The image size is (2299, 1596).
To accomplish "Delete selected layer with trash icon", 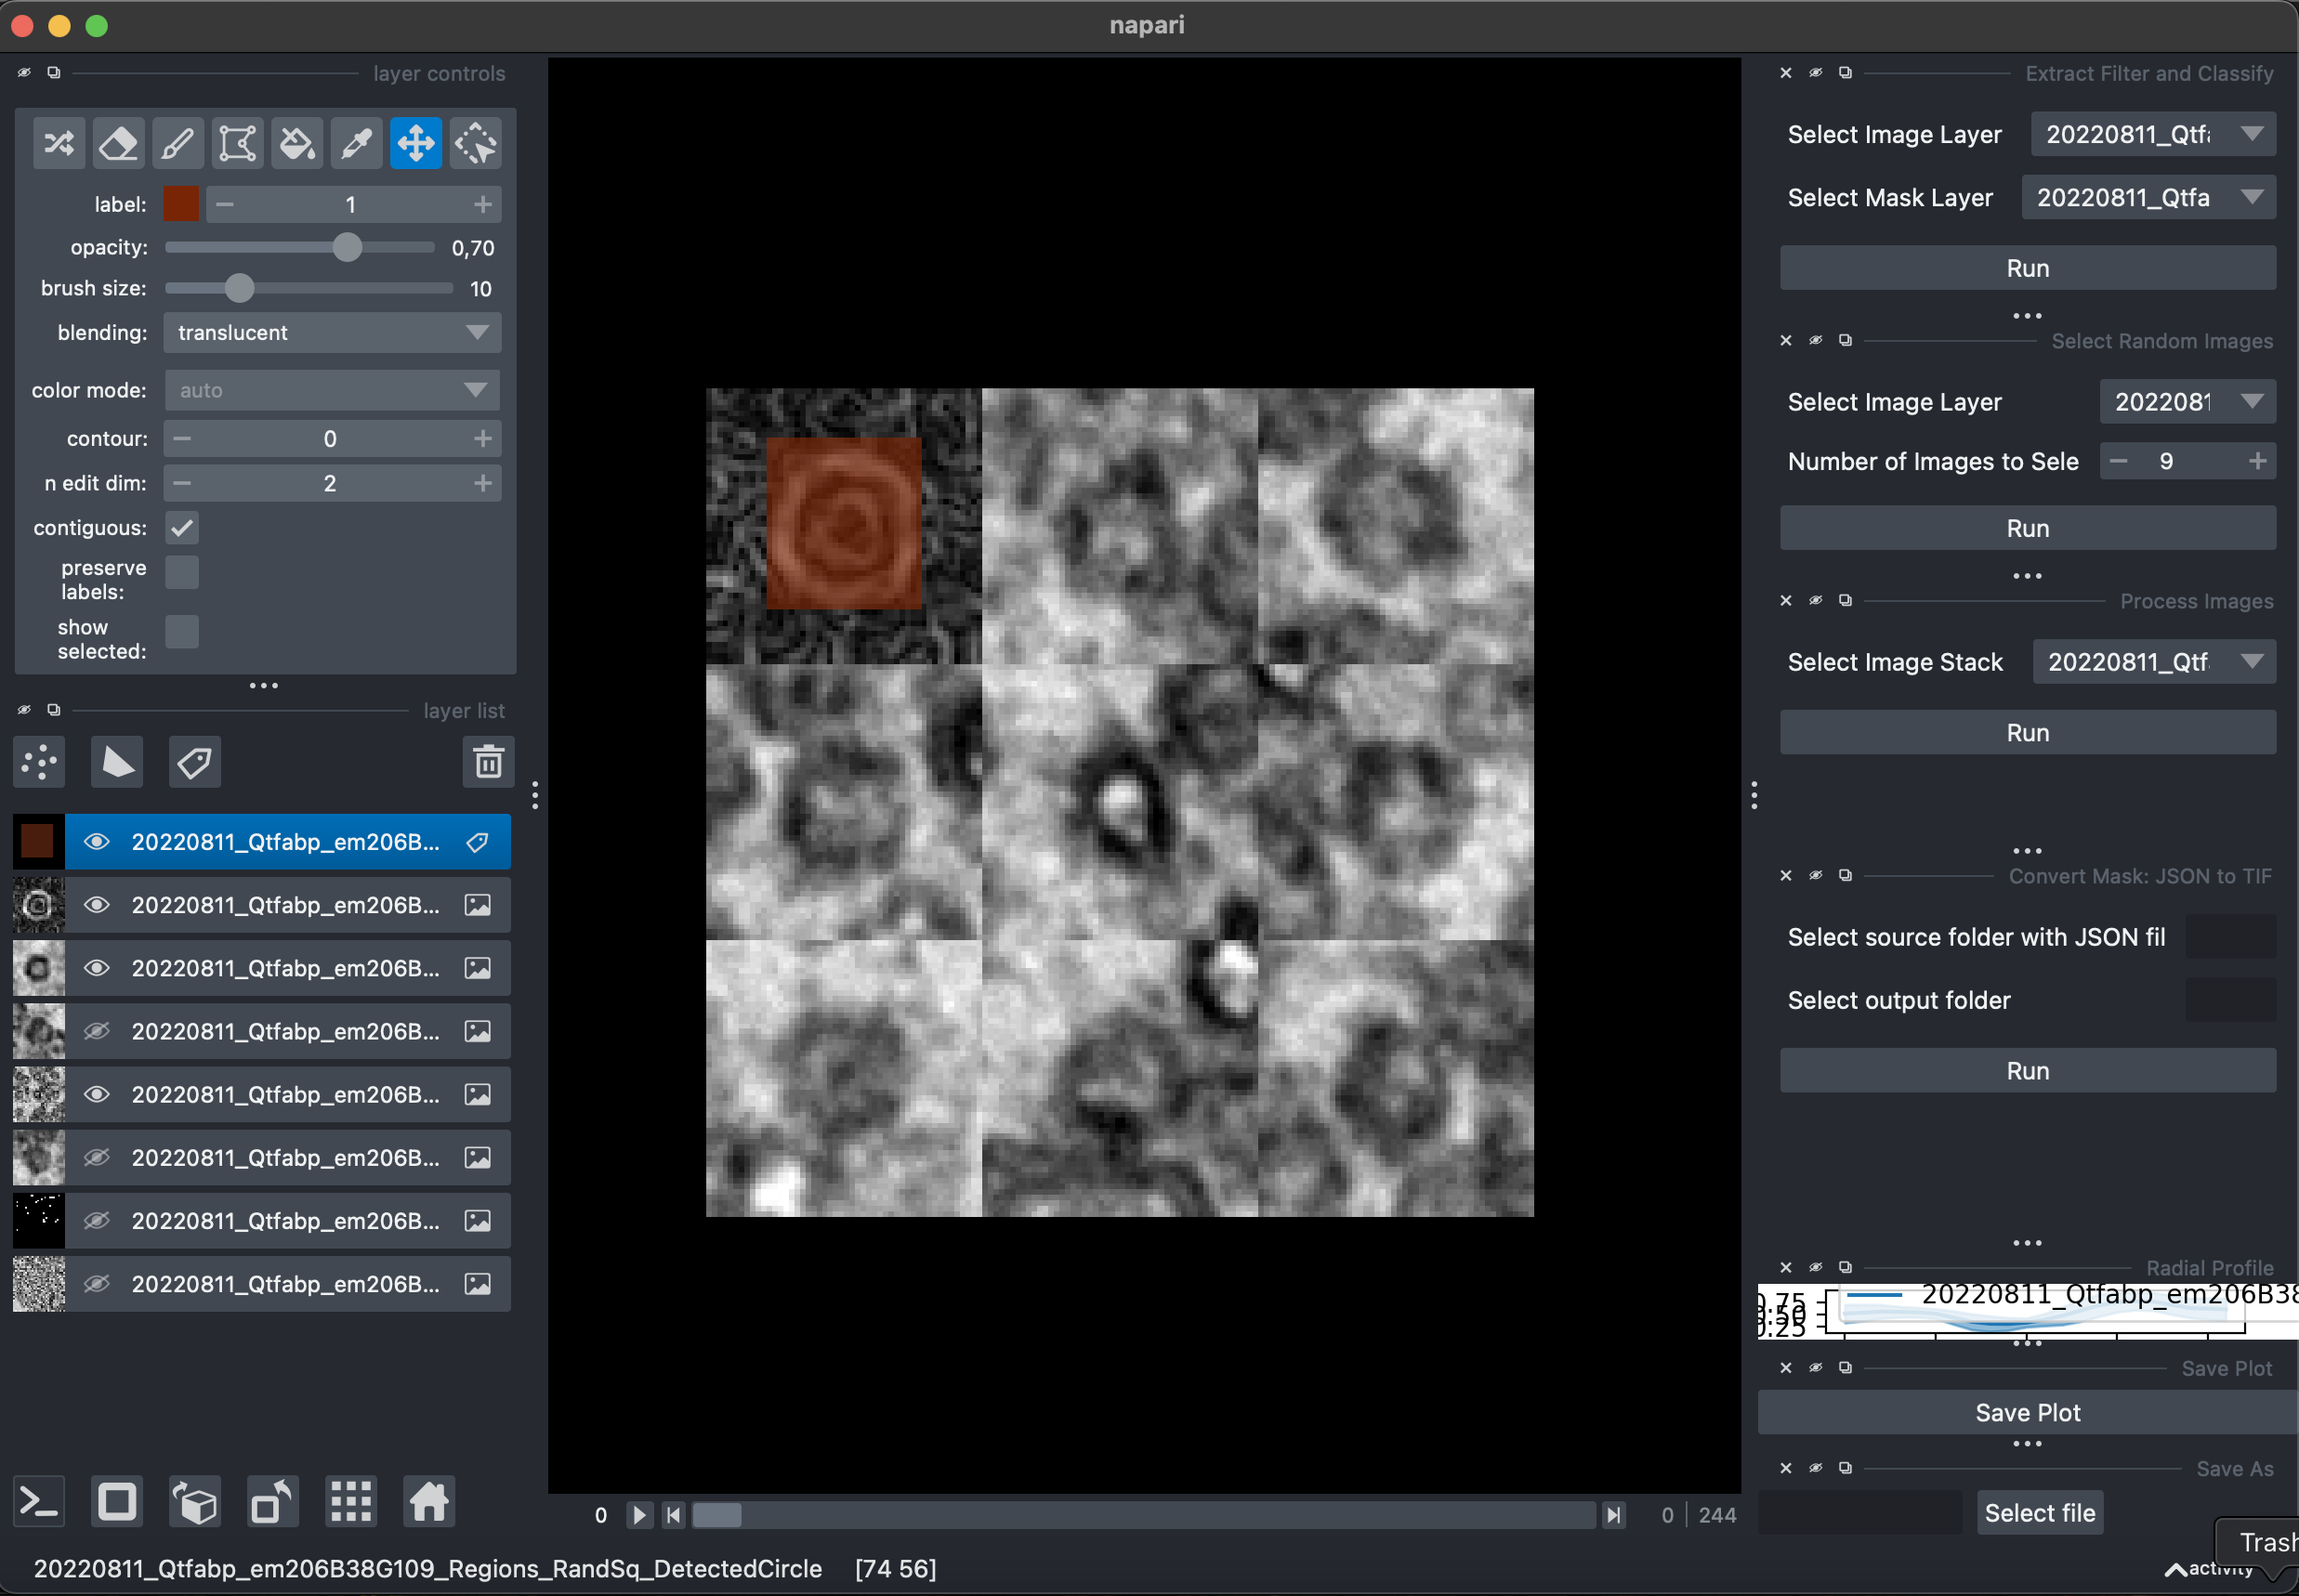I will 488,762.
